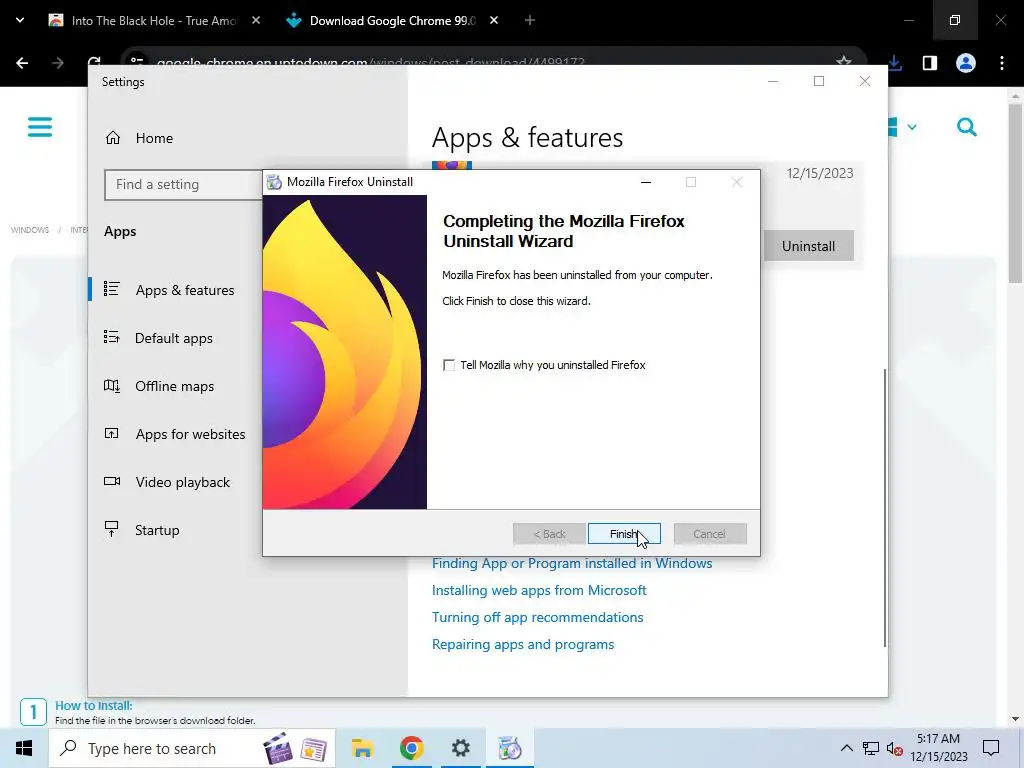The image size is (1024, 768).
Task: Open Repairing apps and programs link
Action: 523,645
